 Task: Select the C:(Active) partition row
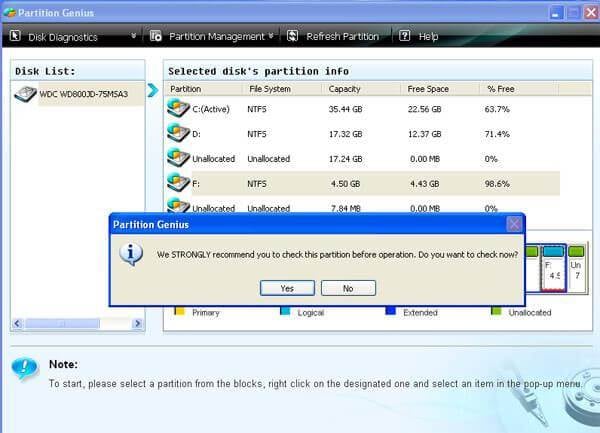(x=363, y=109)
